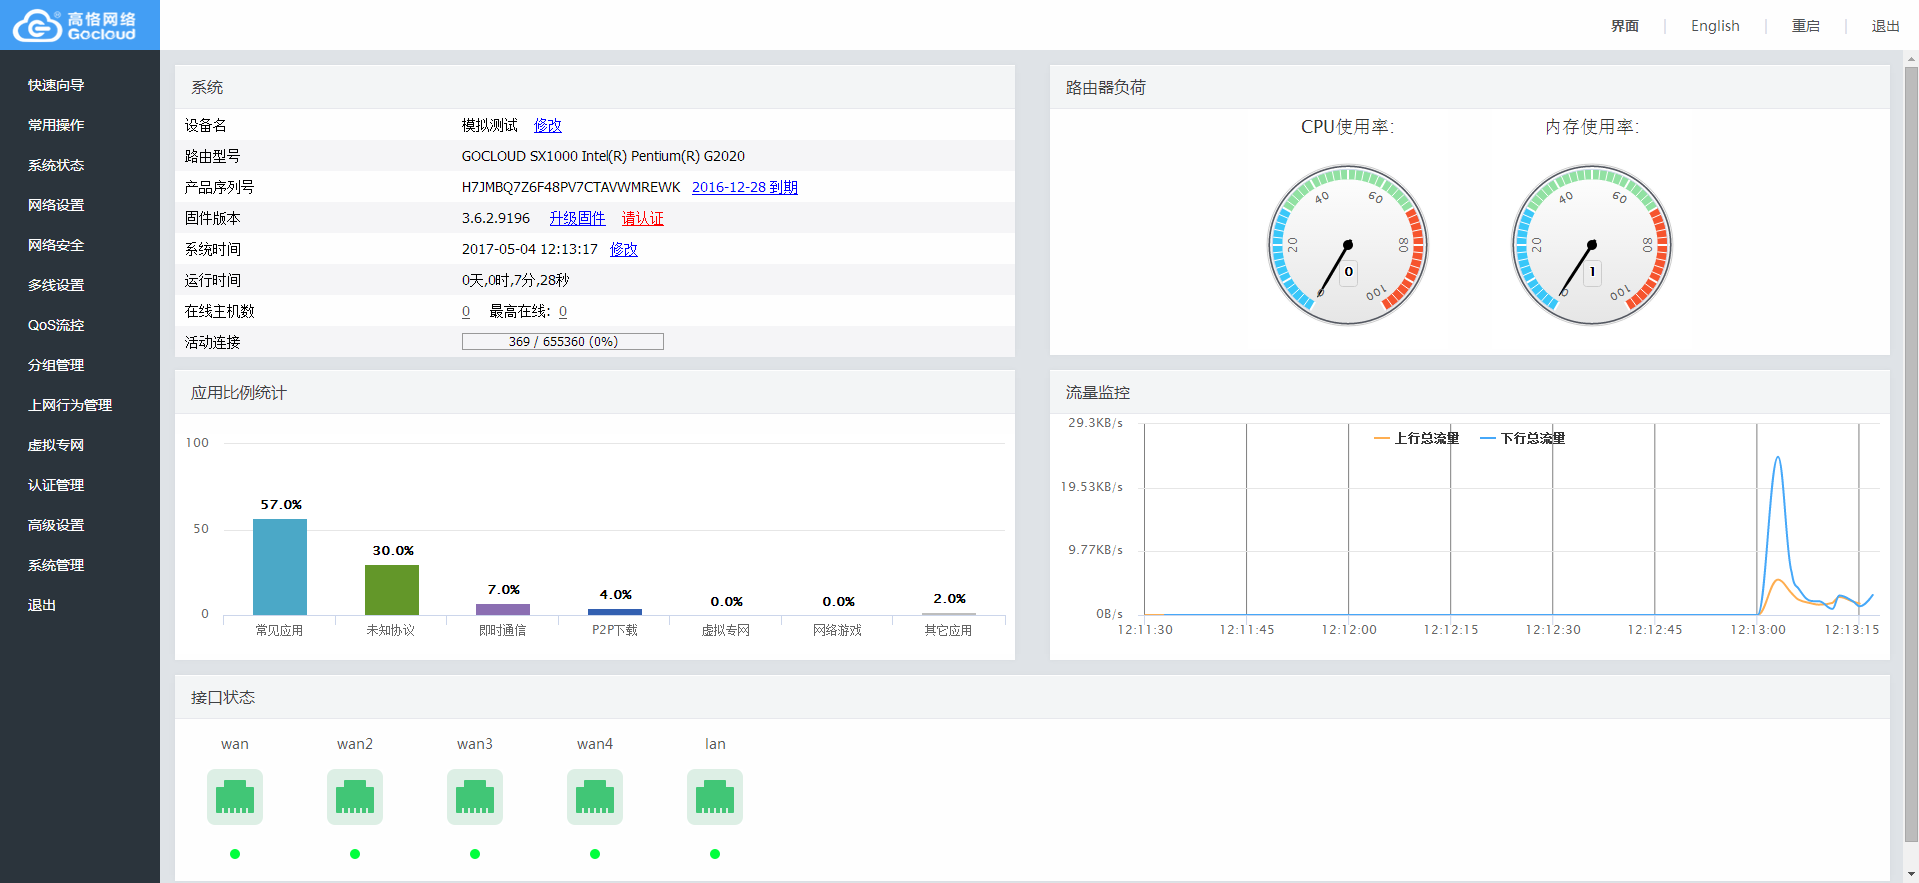Expand the 上网行为管理 sidebar section
This screenshot has height=883, width=1919.
70,405
